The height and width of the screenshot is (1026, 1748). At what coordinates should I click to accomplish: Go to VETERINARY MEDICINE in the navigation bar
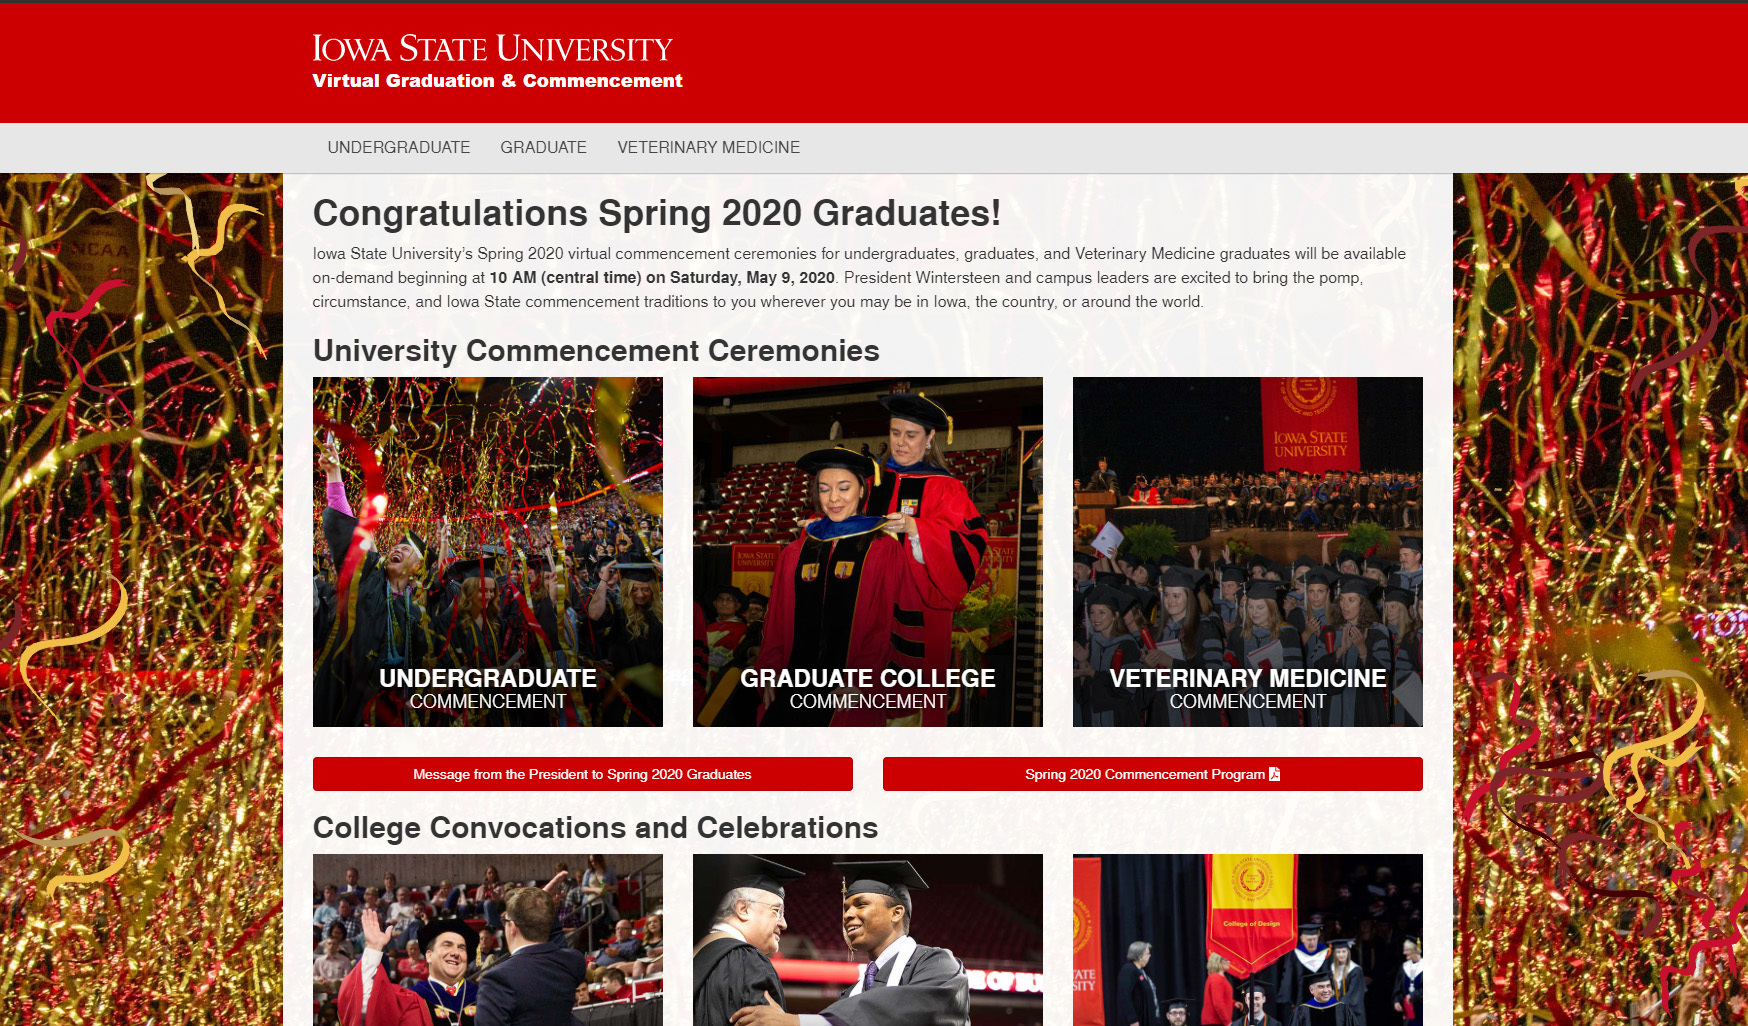708,147
